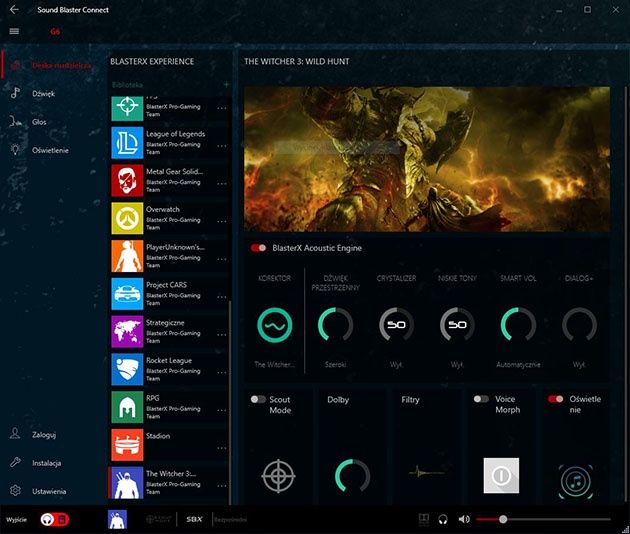This screenshot has height=534, width=630.
Task: Click the master volume slider handle
Action: point(503,519)
